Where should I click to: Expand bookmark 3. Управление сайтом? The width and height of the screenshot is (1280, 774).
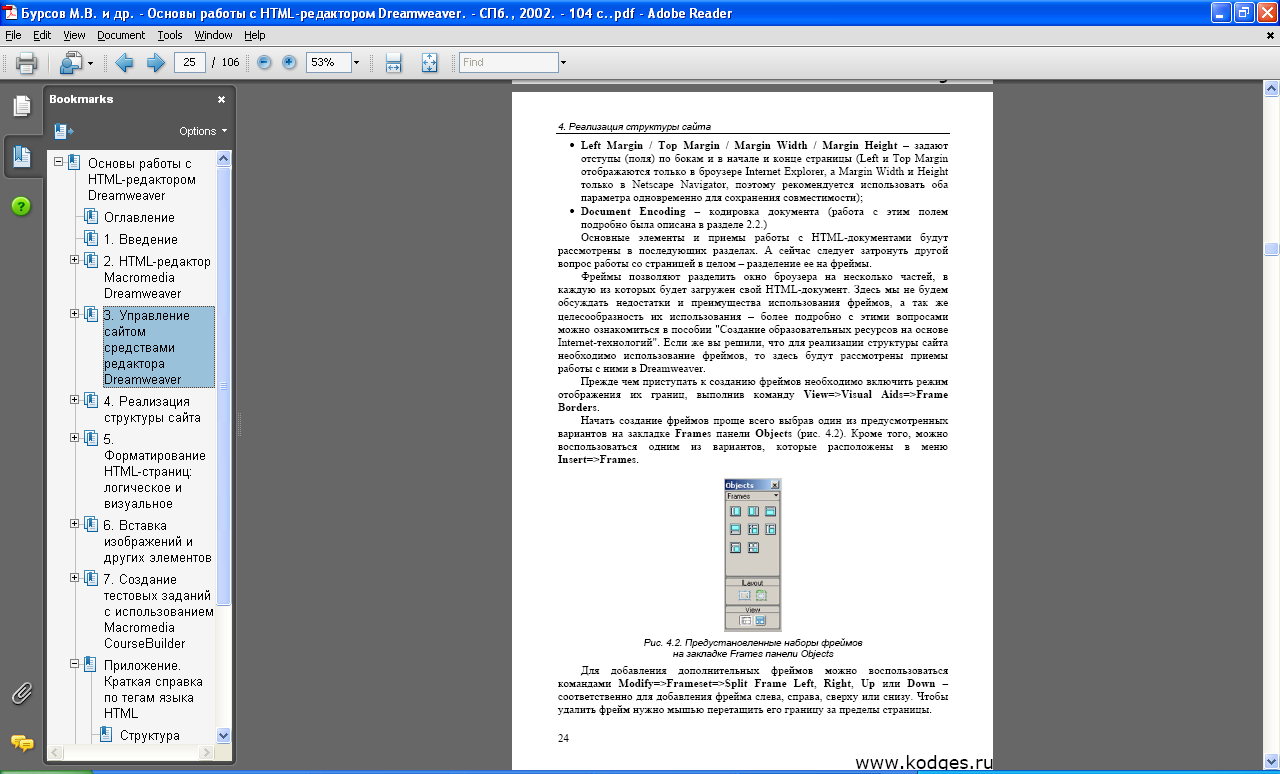click(x=75, y=314)
